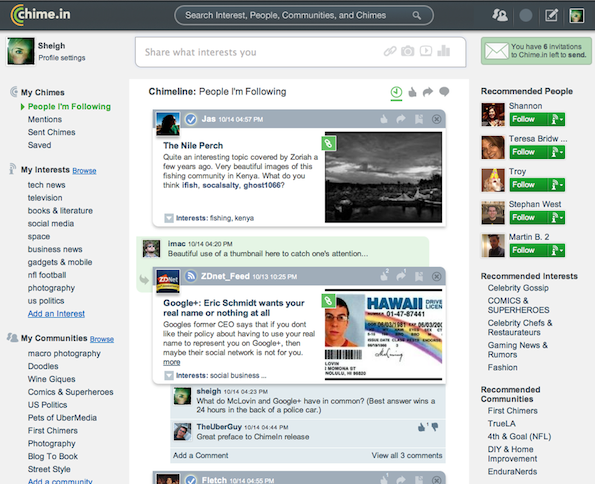Screen dimensions: 595x484
Task: Like the Jas Nile Perch chime
Action: click(384, 119)
